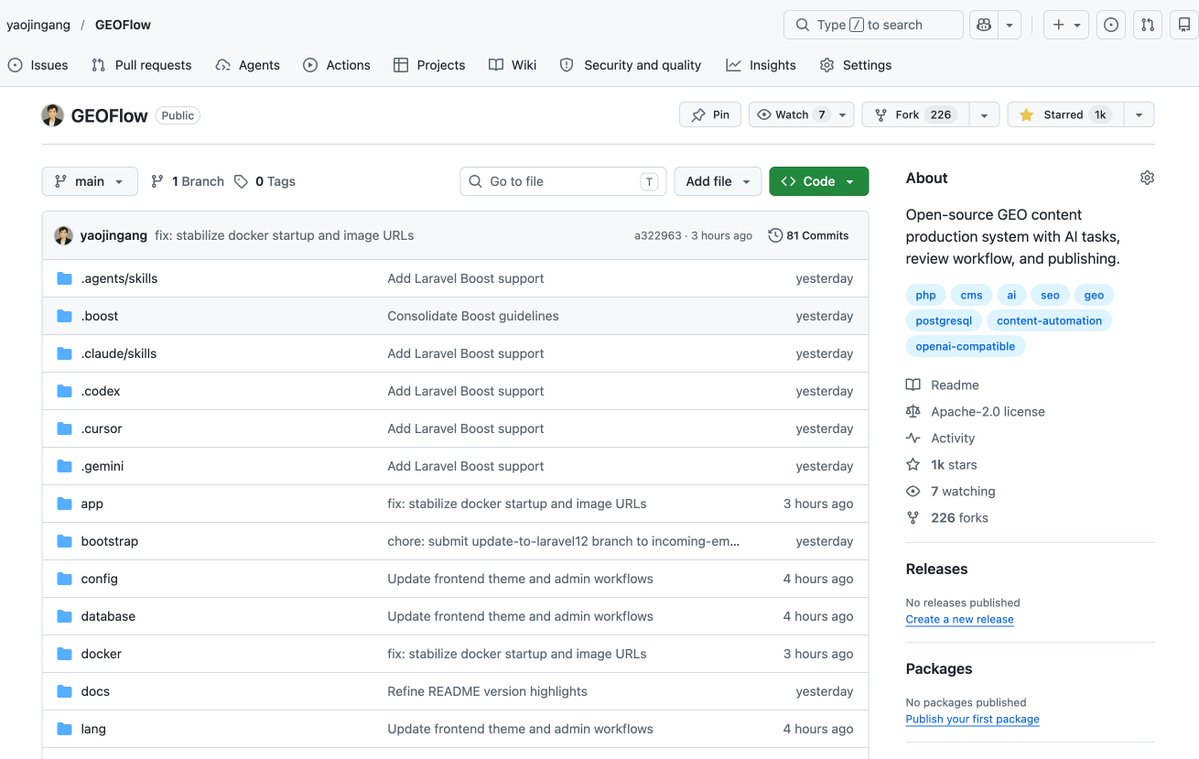Open the Issues inbox icon in header
This screenshot has height=759, width=1199.
click(x=1110, y=24)
